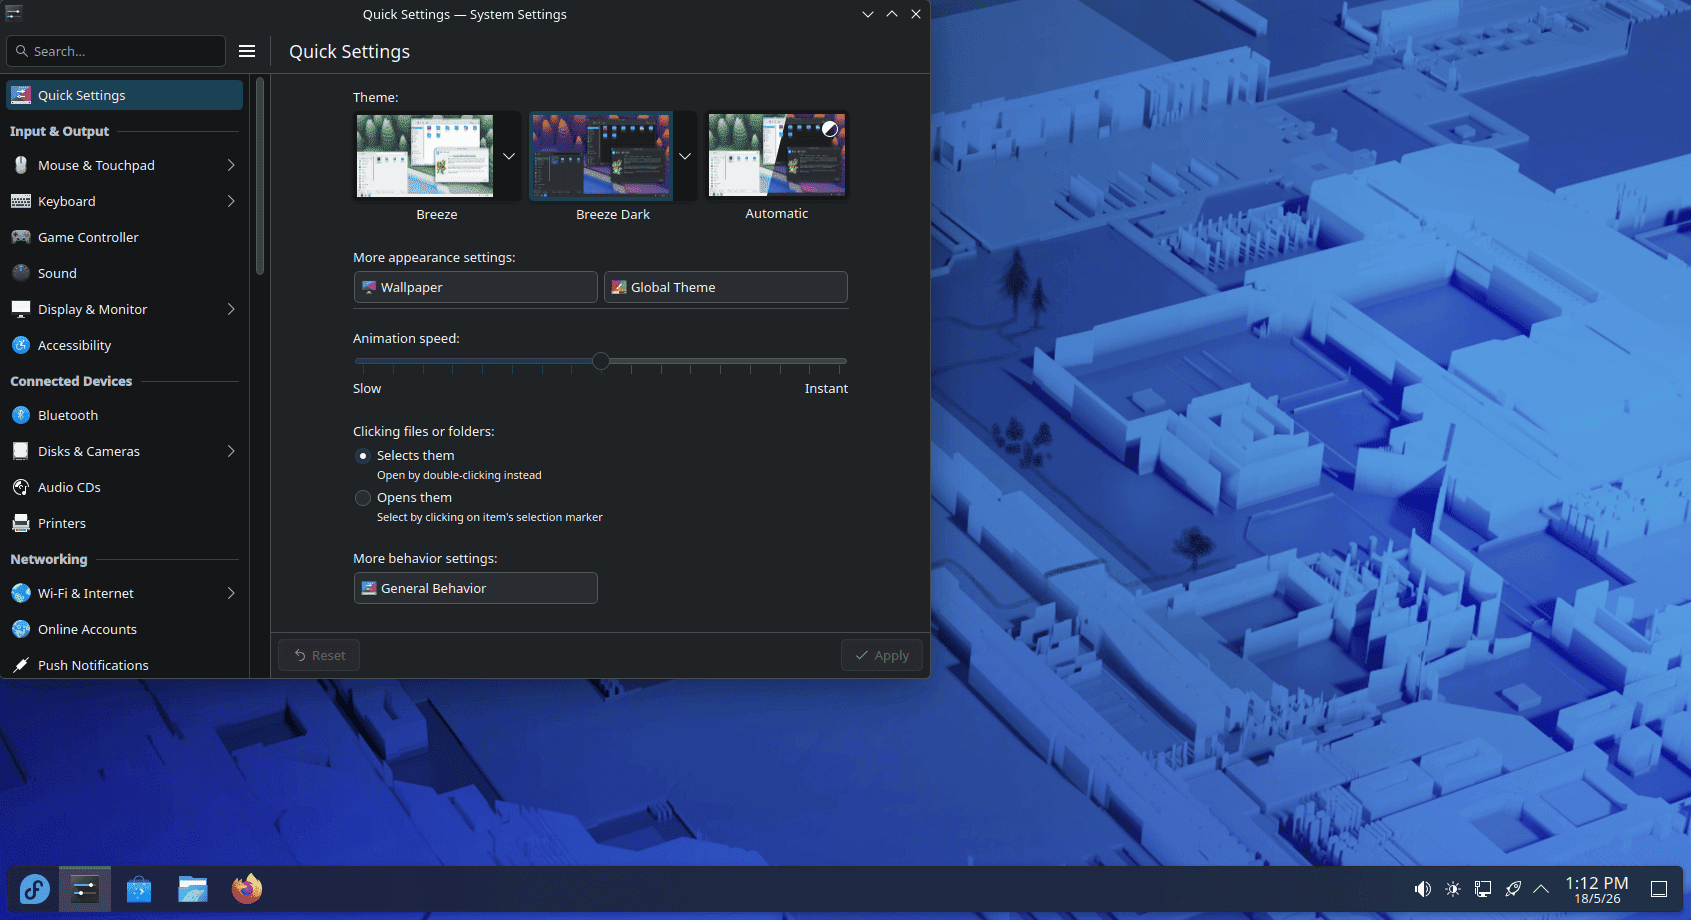Click the Disks & Cameras drive icon
The width and height of the screenshot is (1691, 920).
click(x=21, y=451)
